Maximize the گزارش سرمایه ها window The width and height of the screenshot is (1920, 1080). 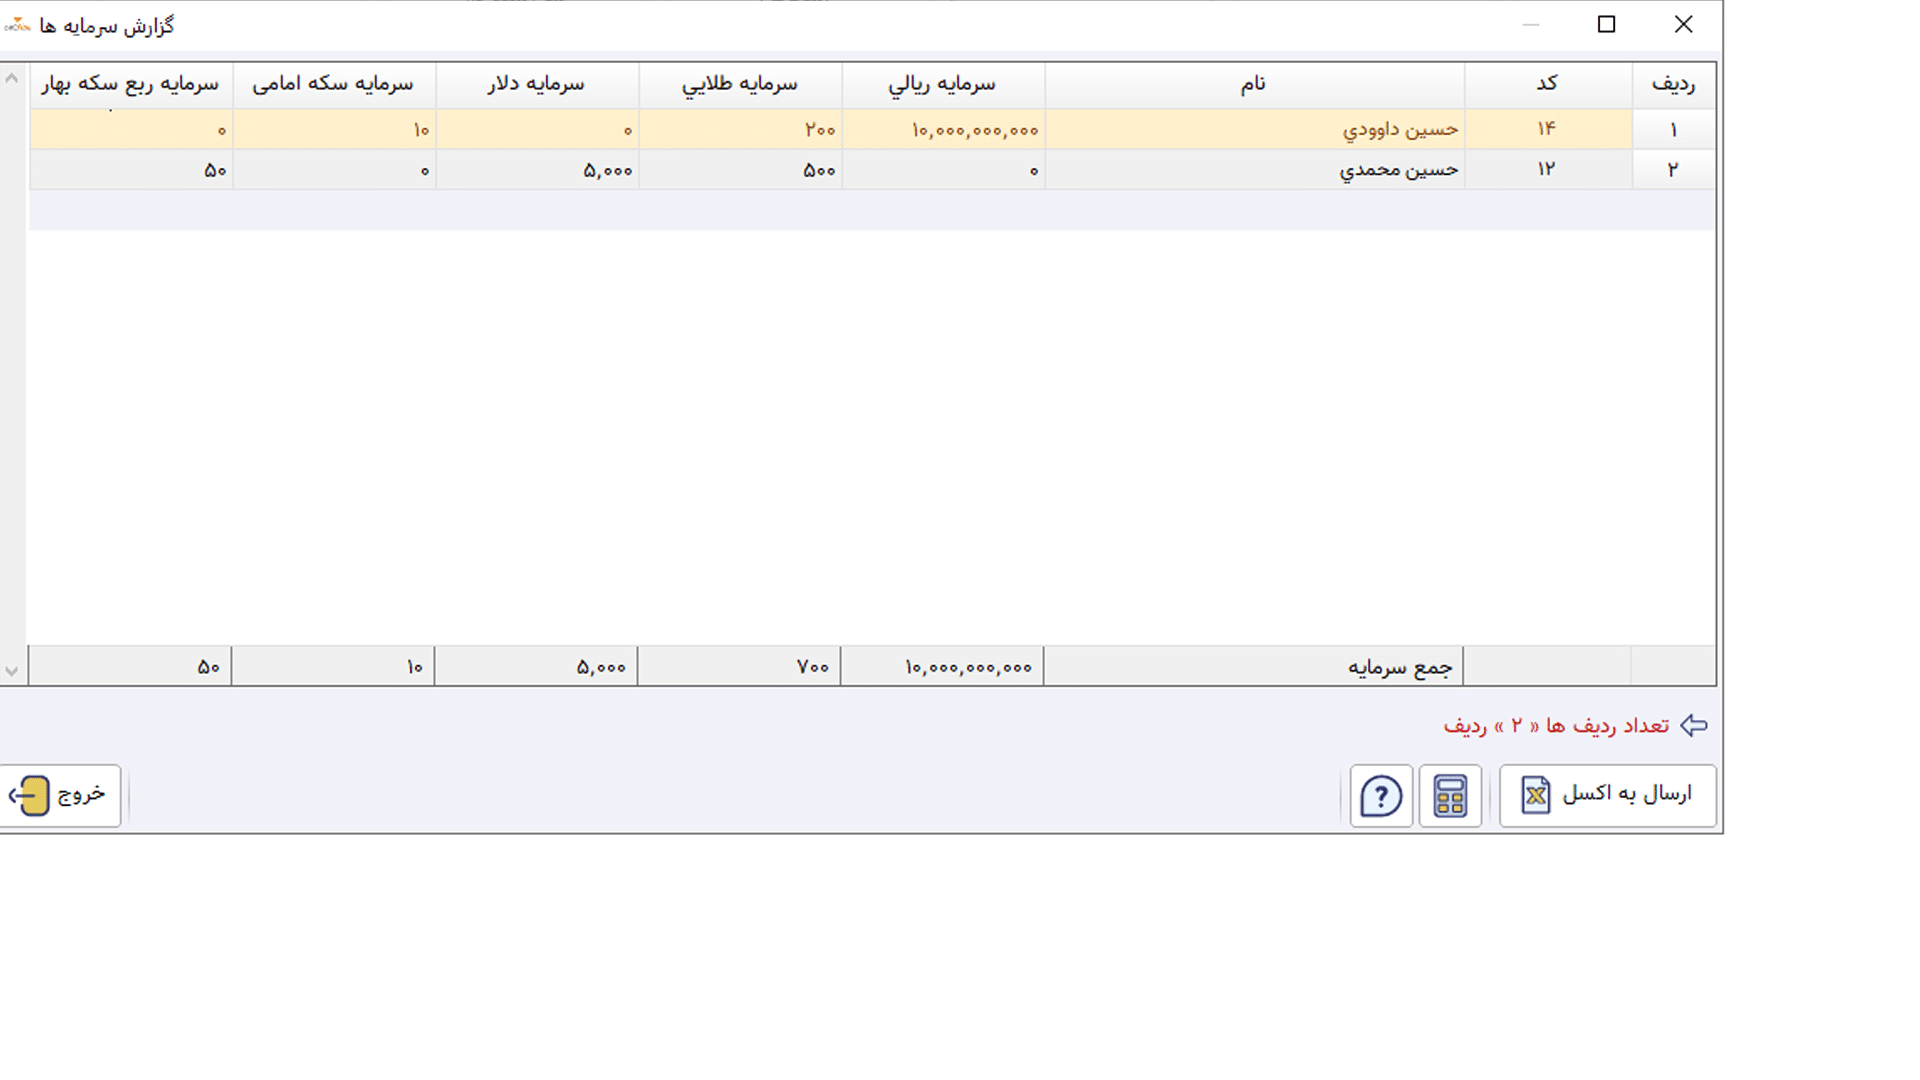pyautogui.click(x=1607, y=25)
